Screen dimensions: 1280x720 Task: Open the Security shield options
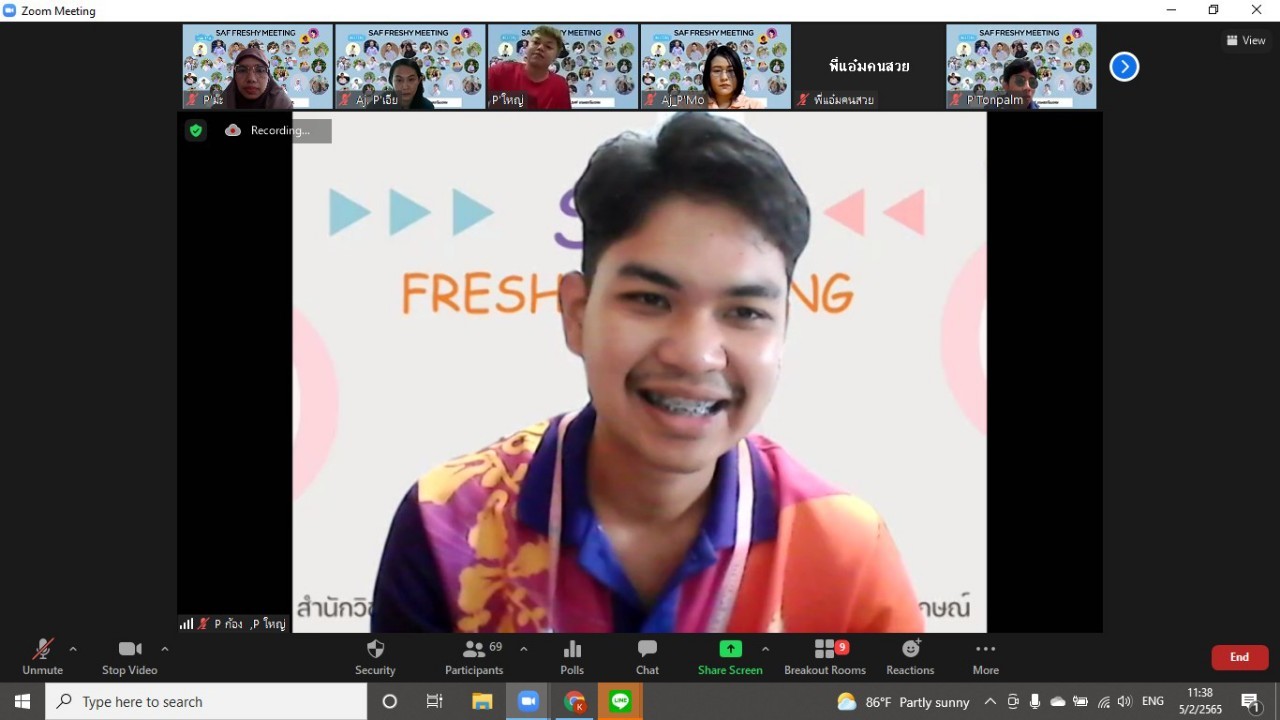[375, 656]
